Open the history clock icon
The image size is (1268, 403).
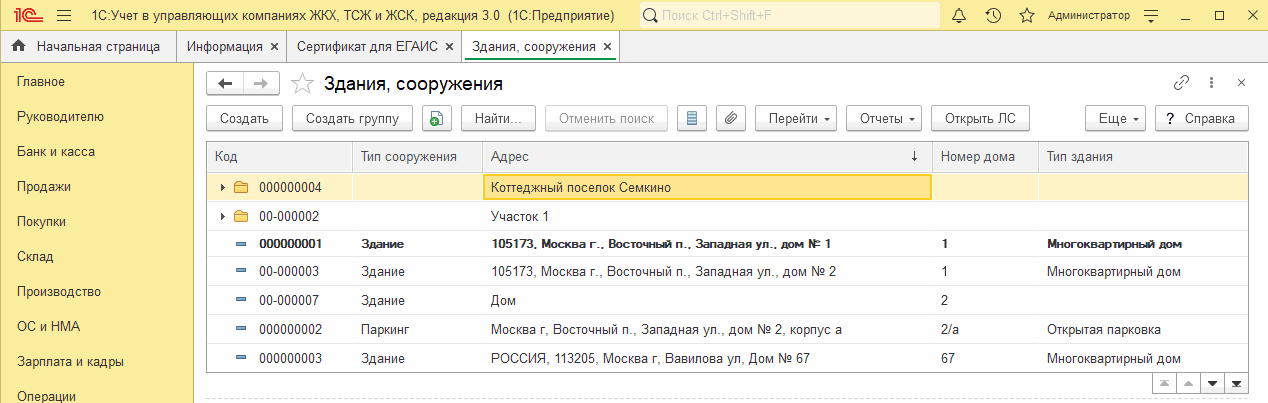click(x=993, y=16)
